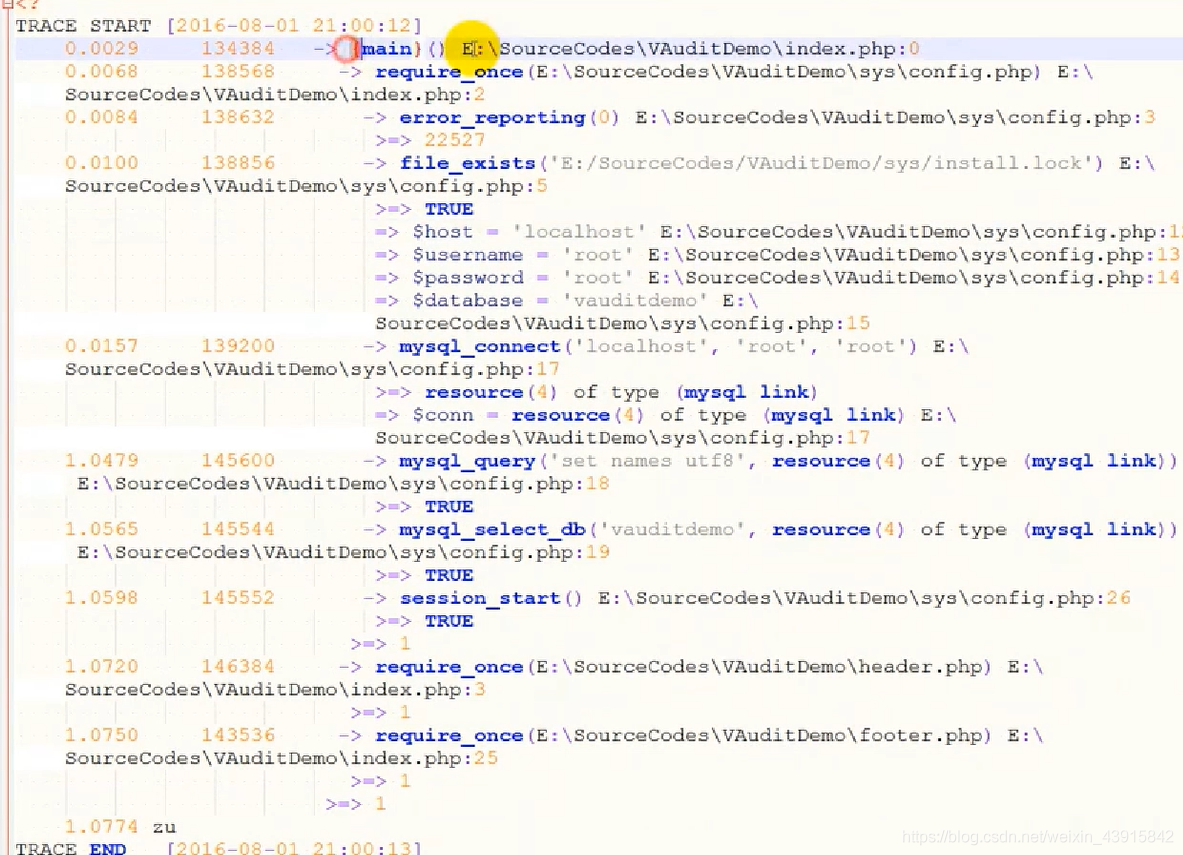Click the install.lock path string argument

(x=821, y=164)
